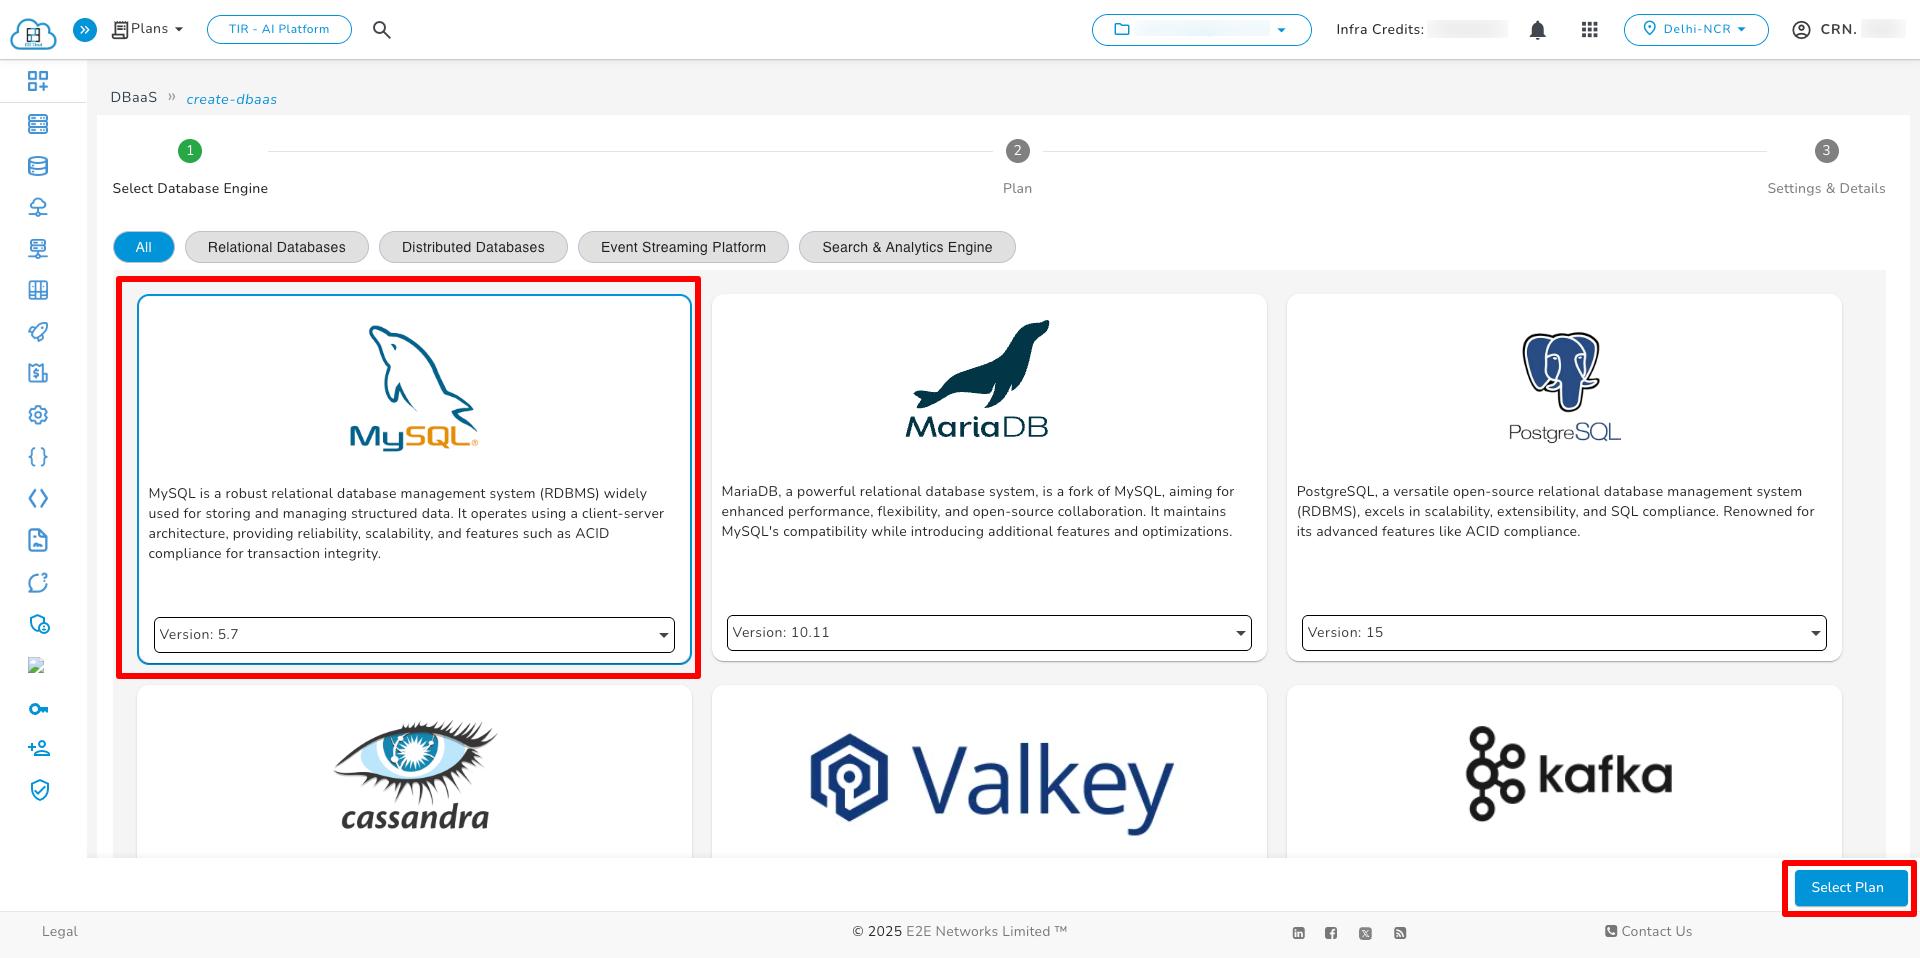
Task: Filter by Relational Databases
Action: coord(276,247)
